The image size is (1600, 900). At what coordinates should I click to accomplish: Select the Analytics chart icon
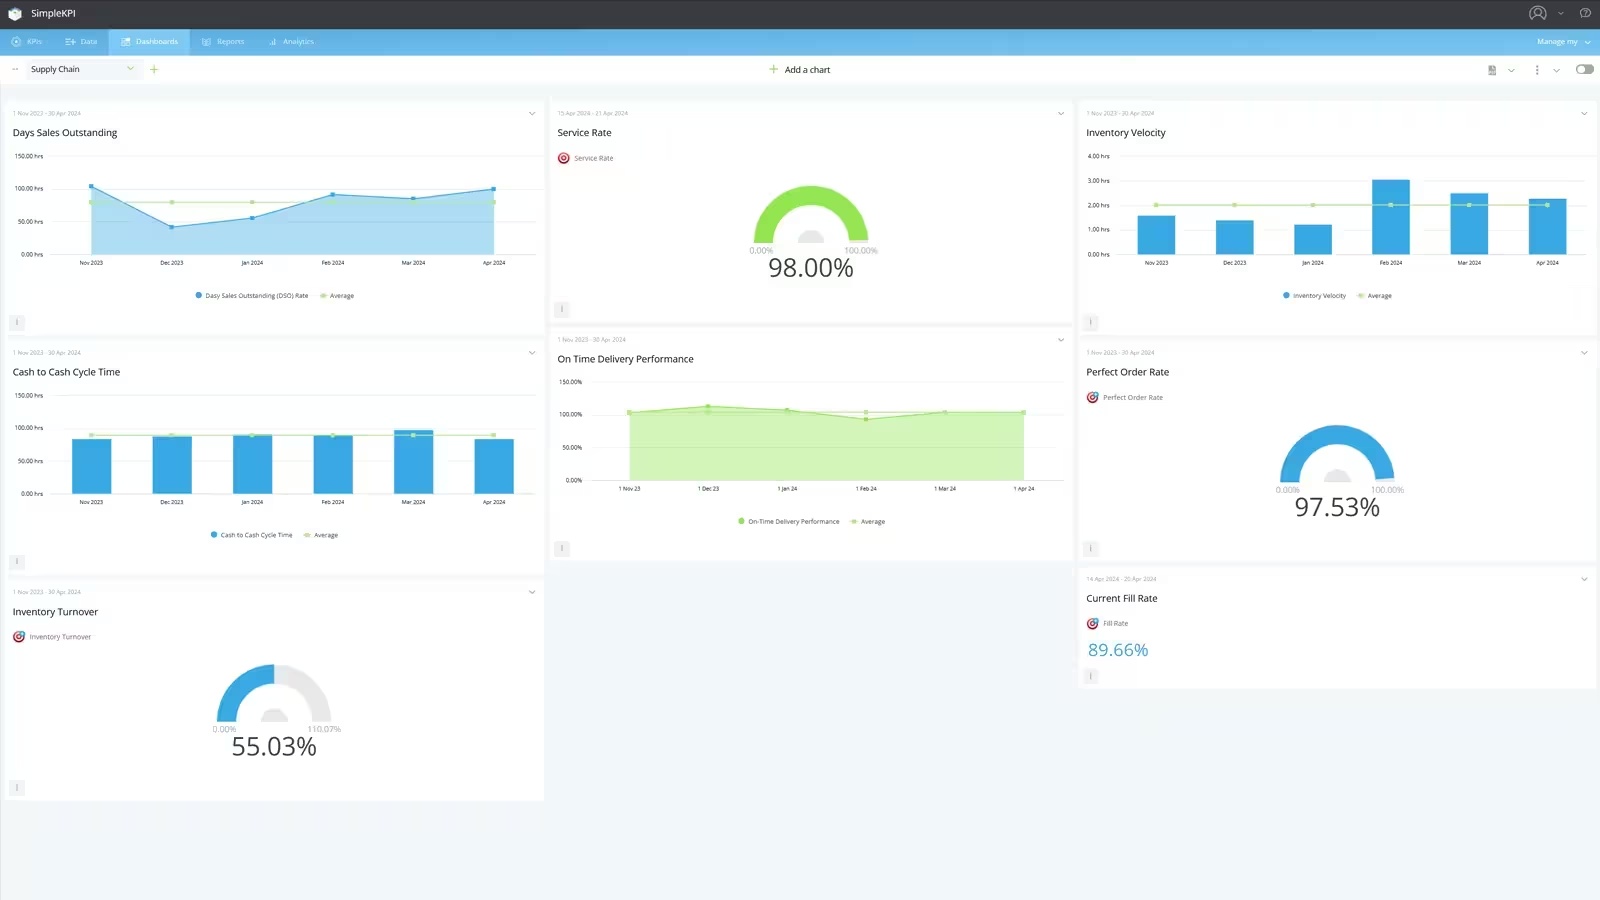(x=271, y=41)
